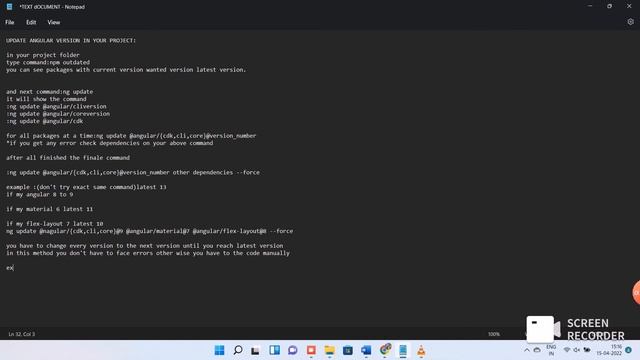Click the line 'in your project folder'
This screenshot has height=360, width=640.
pyautogui.click(x=43, y=55)
